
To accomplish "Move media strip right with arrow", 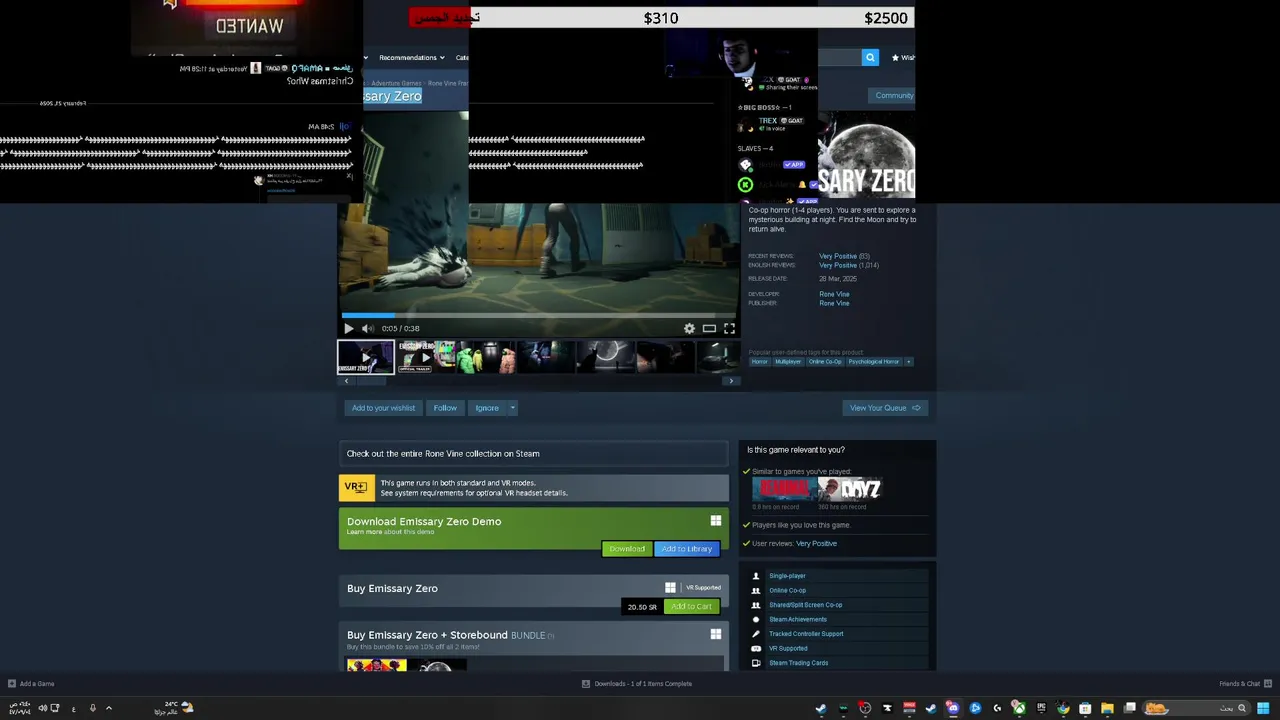I will click(x=731, y=381).
